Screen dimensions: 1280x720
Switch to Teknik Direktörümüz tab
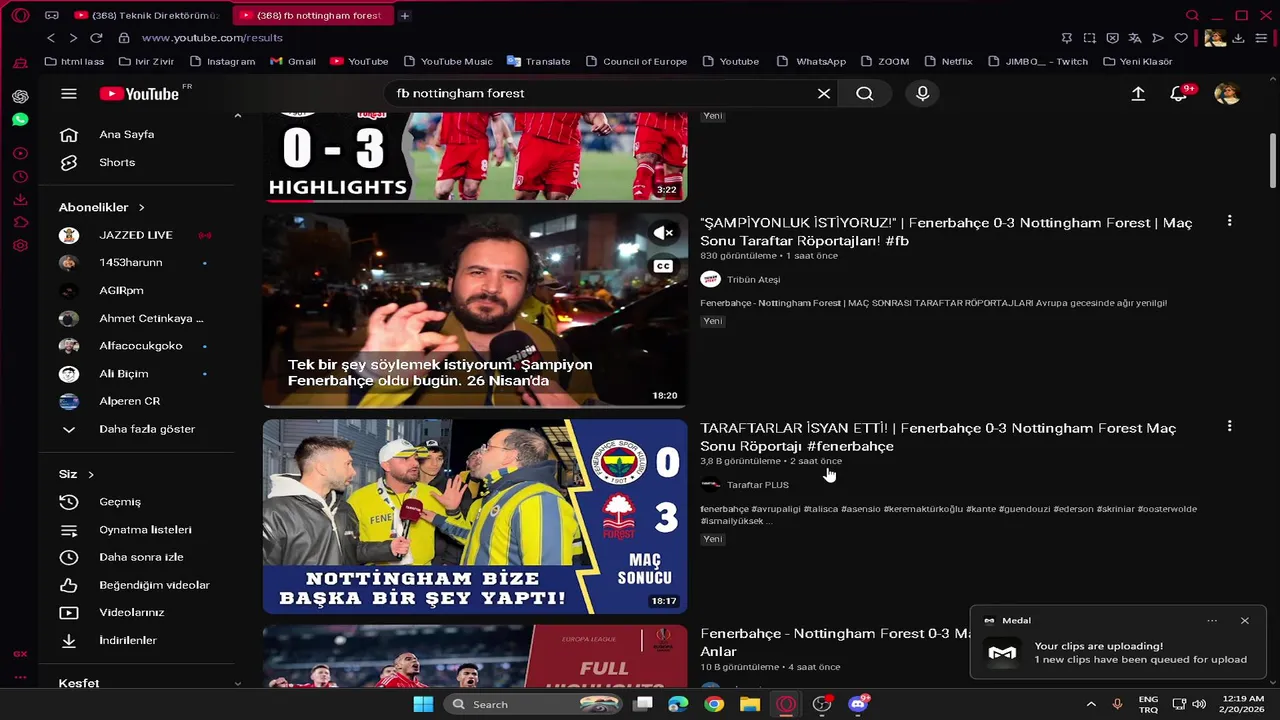click(x=146, y=15)
